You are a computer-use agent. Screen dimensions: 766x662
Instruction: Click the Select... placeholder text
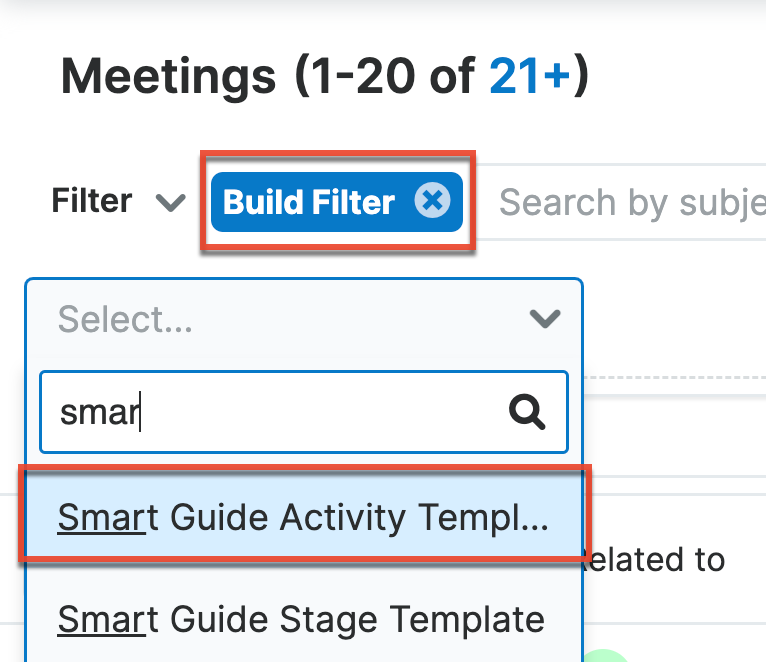coord(126,320)
